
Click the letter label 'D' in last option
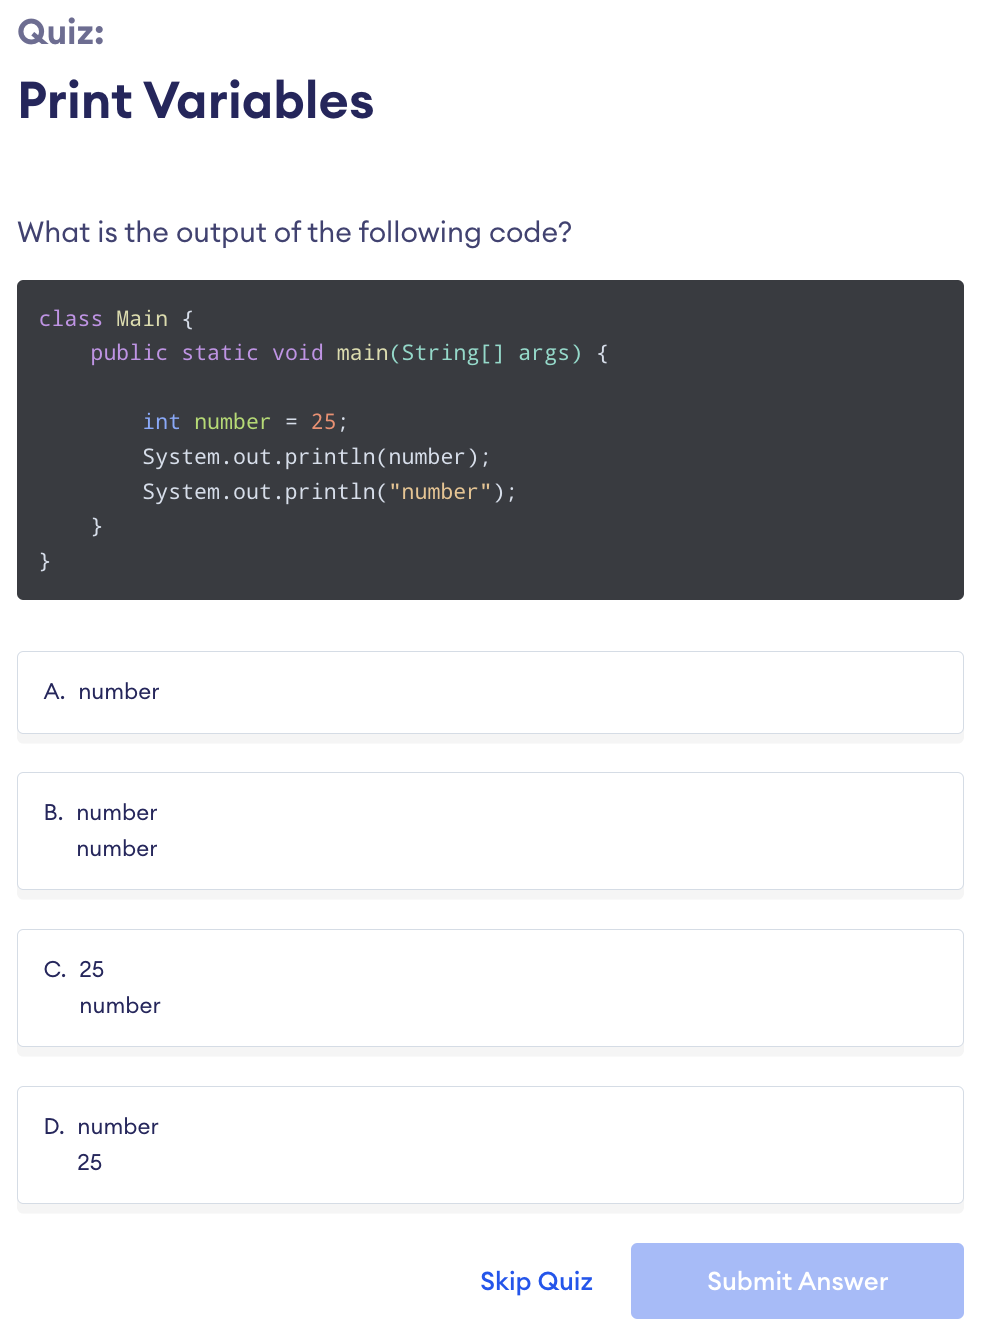(53, 1126)
